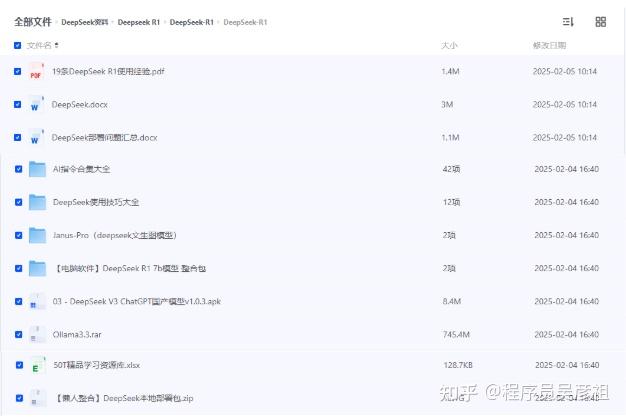Open 19条DeepSeek R1使用经验.pdf file name
This screenshot has width=626, height=419.
point(108,71)
